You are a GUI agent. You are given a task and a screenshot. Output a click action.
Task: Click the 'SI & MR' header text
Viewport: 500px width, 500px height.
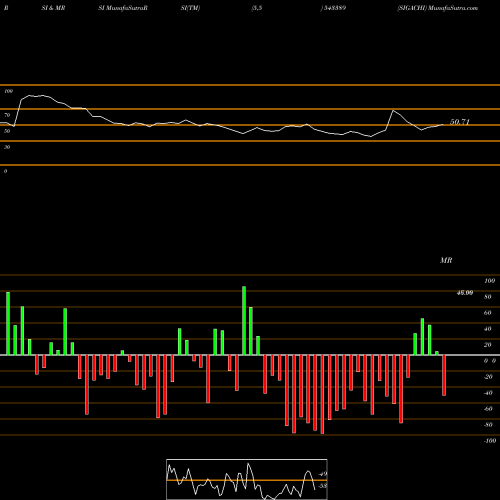(53, 8)
